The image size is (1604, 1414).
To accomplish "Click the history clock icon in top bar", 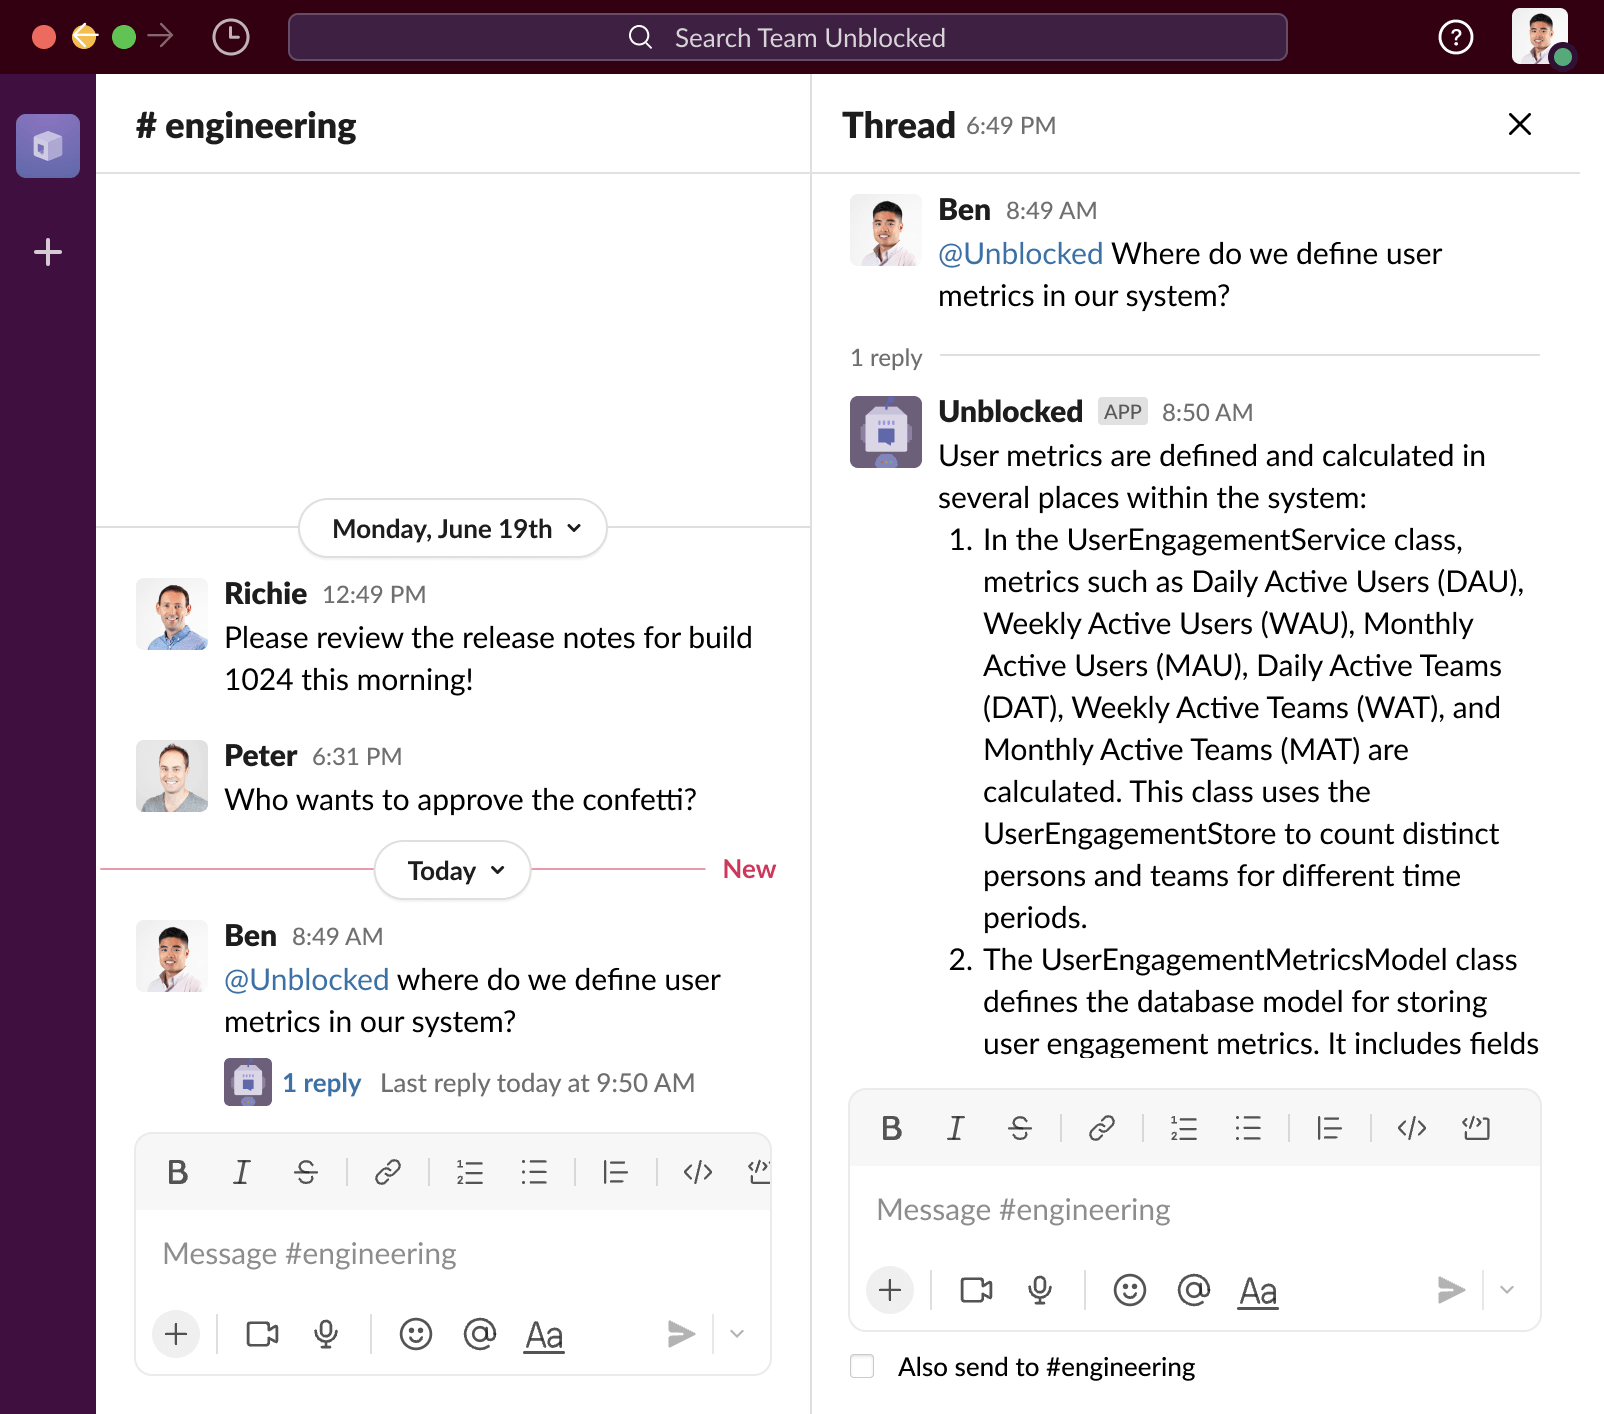I will coord(231,38).
